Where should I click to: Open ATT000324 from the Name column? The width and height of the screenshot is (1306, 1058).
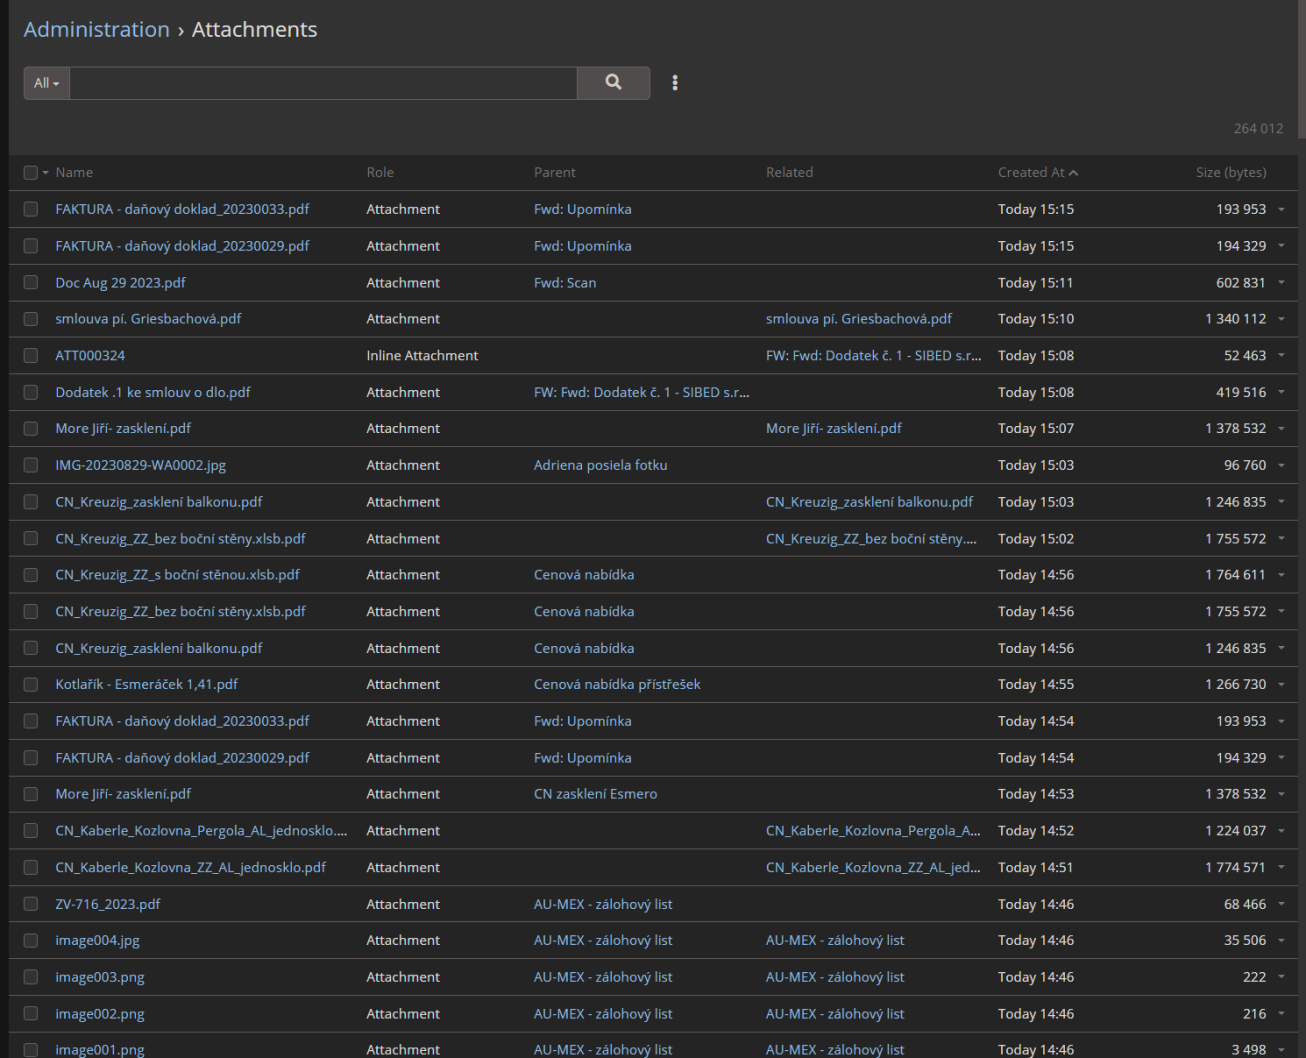click(90, 356)
